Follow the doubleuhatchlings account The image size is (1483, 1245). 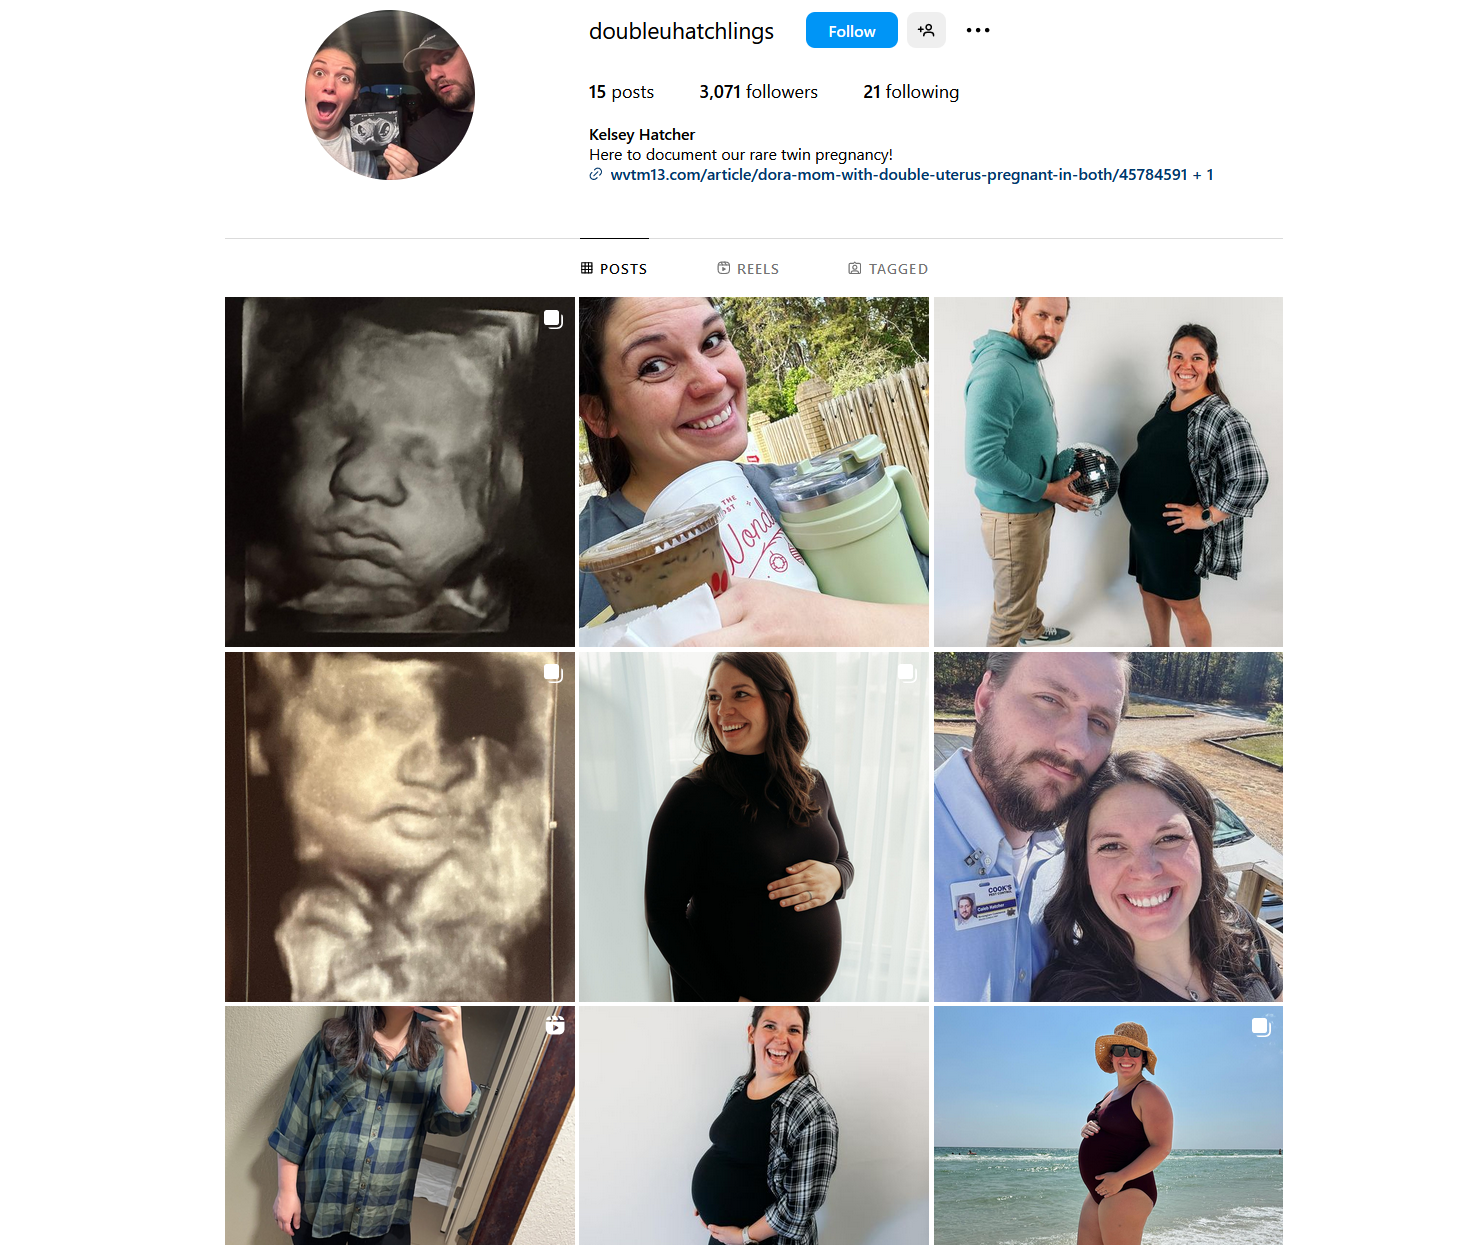[x=852, y=30]
